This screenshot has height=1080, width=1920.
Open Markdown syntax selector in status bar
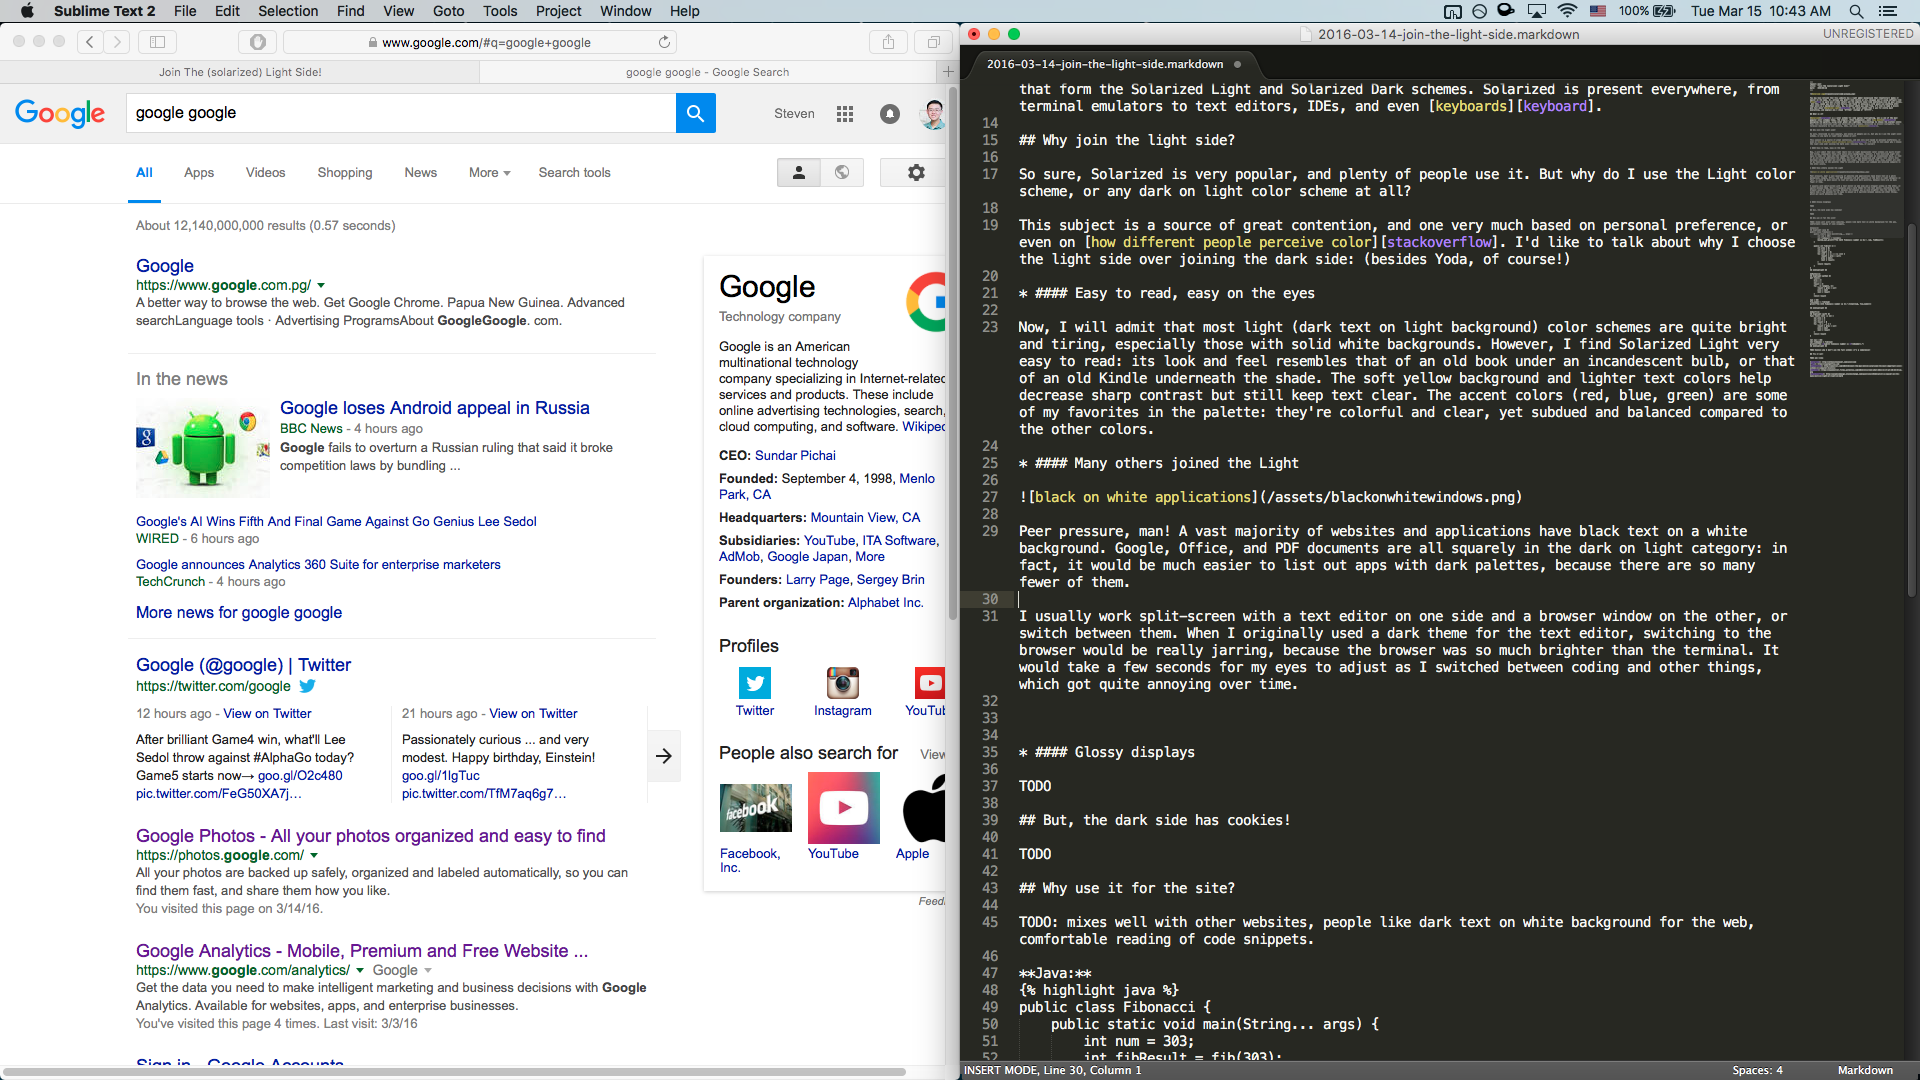[x=1865, y=1070]
